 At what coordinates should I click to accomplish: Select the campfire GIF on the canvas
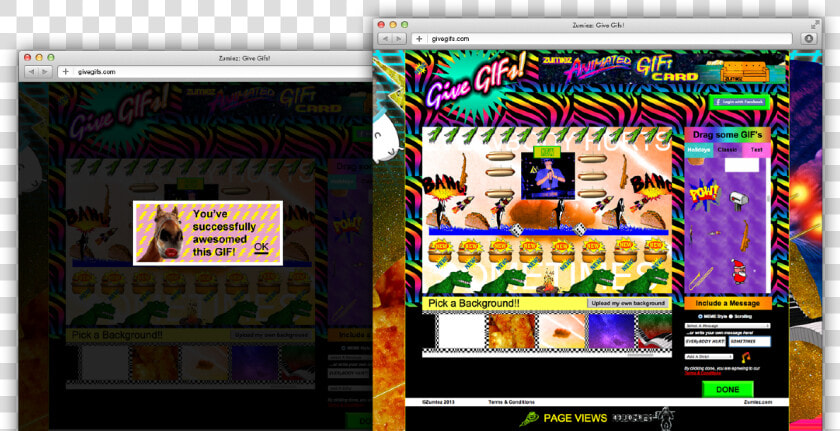pyautogui.click(x=546, y=283)
